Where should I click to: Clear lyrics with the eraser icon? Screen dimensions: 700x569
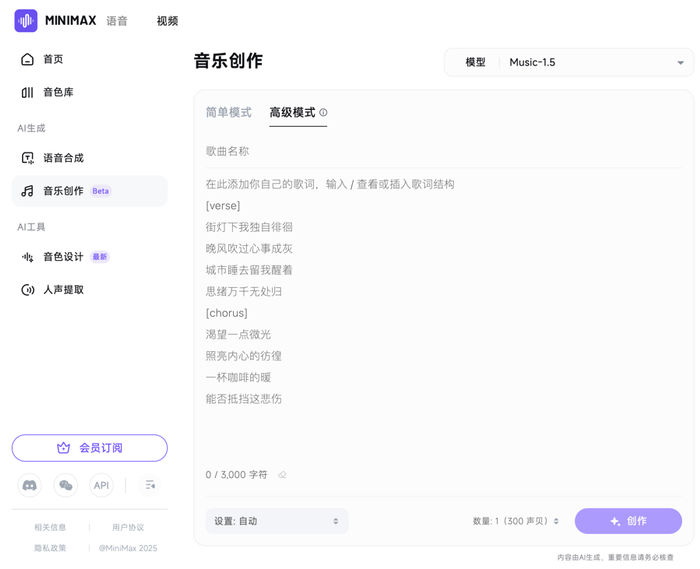(x=282, y=475)
